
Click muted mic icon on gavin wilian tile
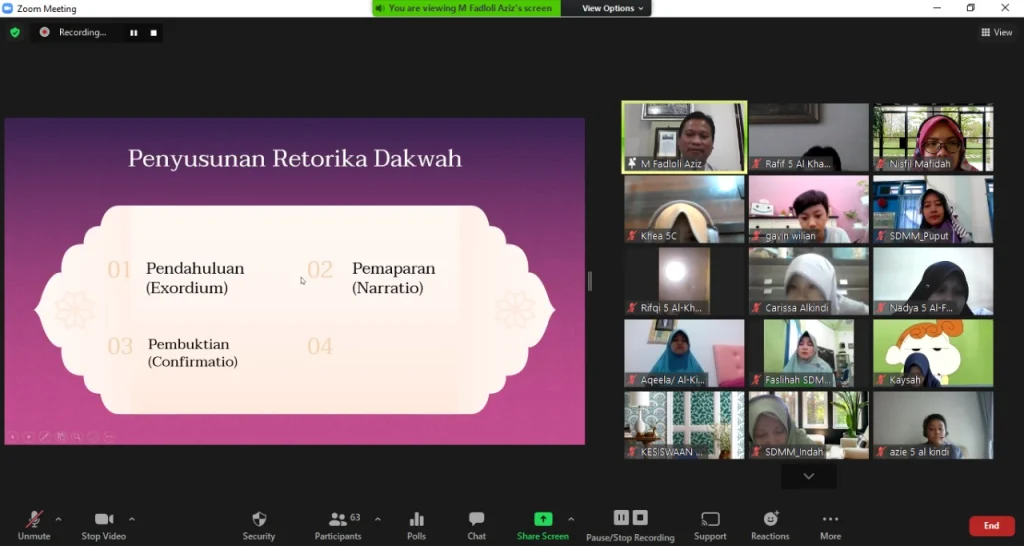(757, 236)
